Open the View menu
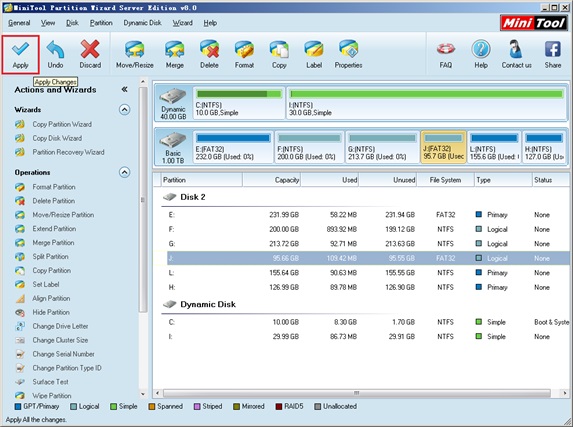This screenshot has height=427, width=573. tap(48, 23)
